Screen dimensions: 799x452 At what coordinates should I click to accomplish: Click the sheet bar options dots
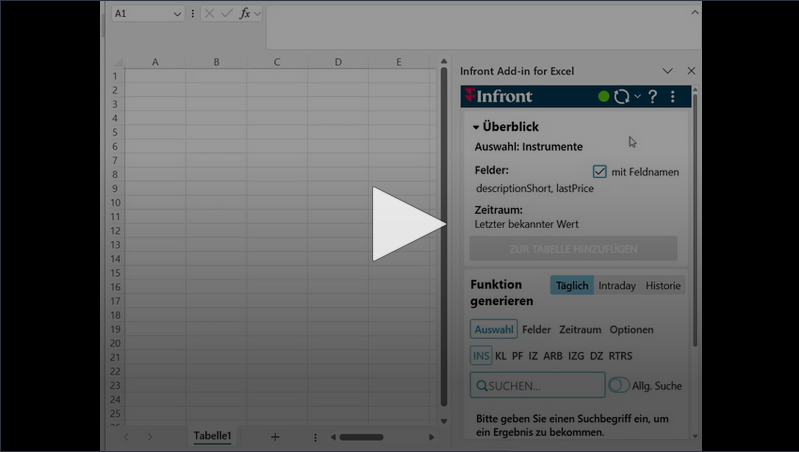tap(315, 437)
